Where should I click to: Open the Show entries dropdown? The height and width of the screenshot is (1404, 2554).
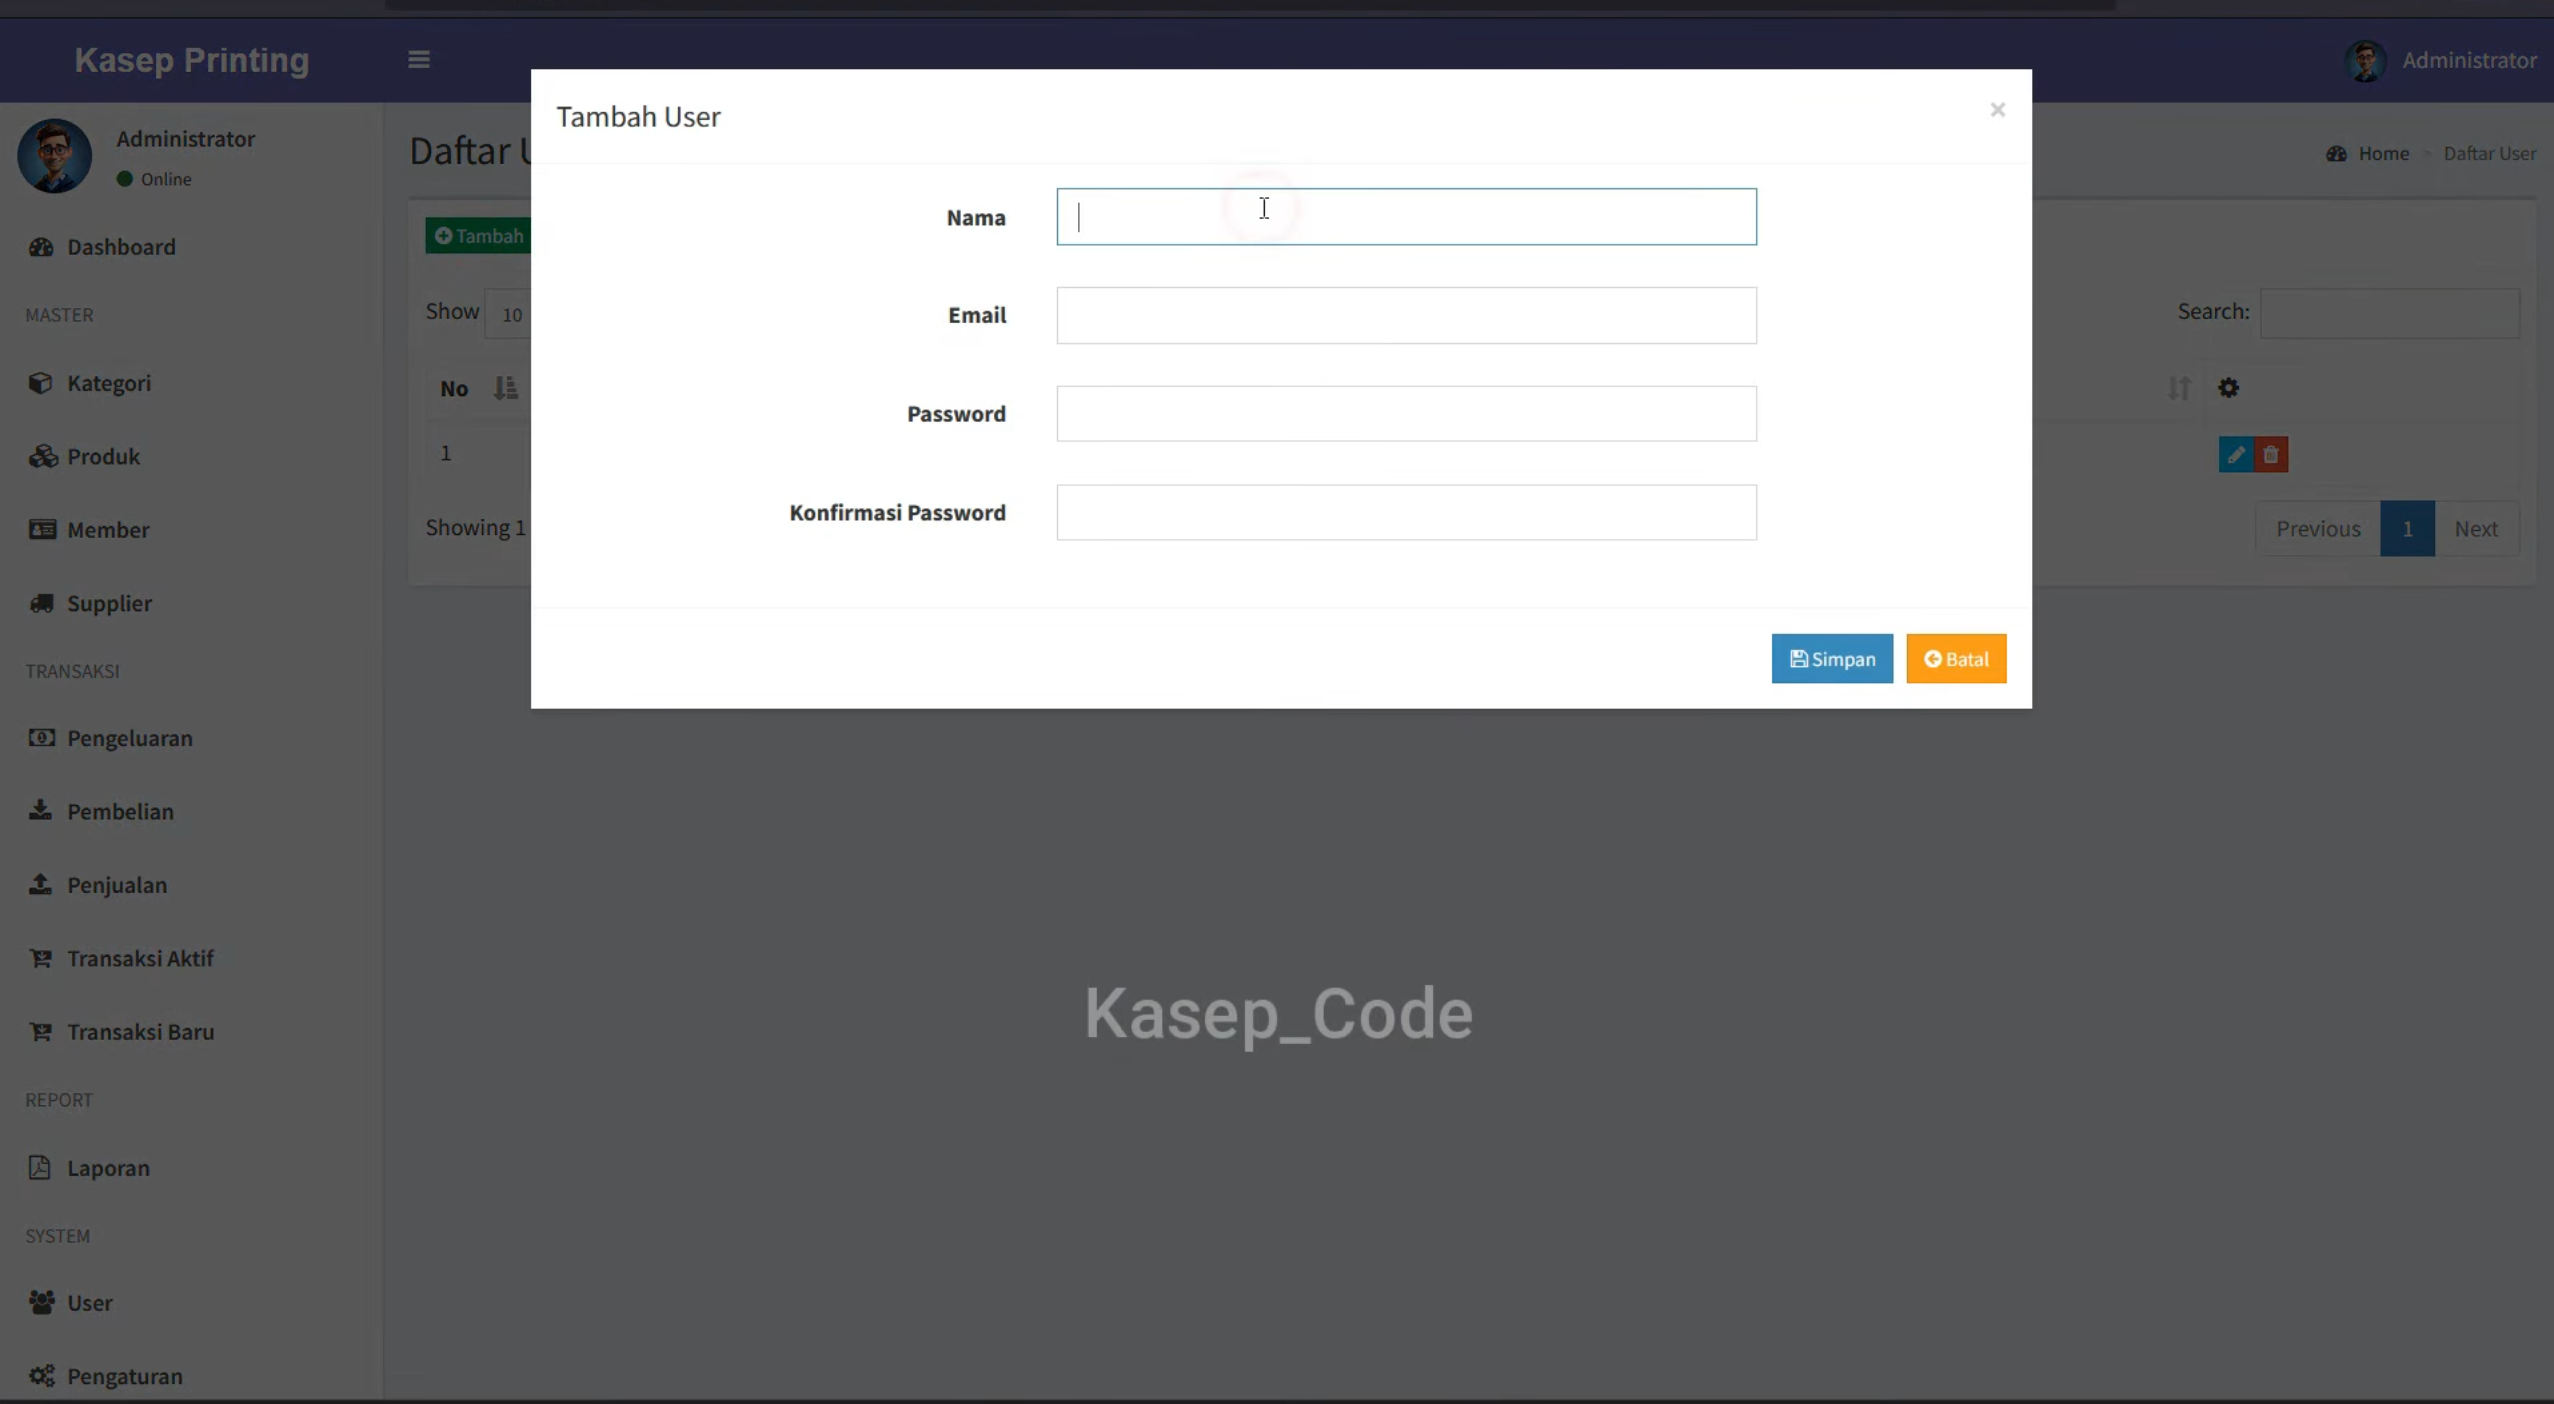point(508,314)
